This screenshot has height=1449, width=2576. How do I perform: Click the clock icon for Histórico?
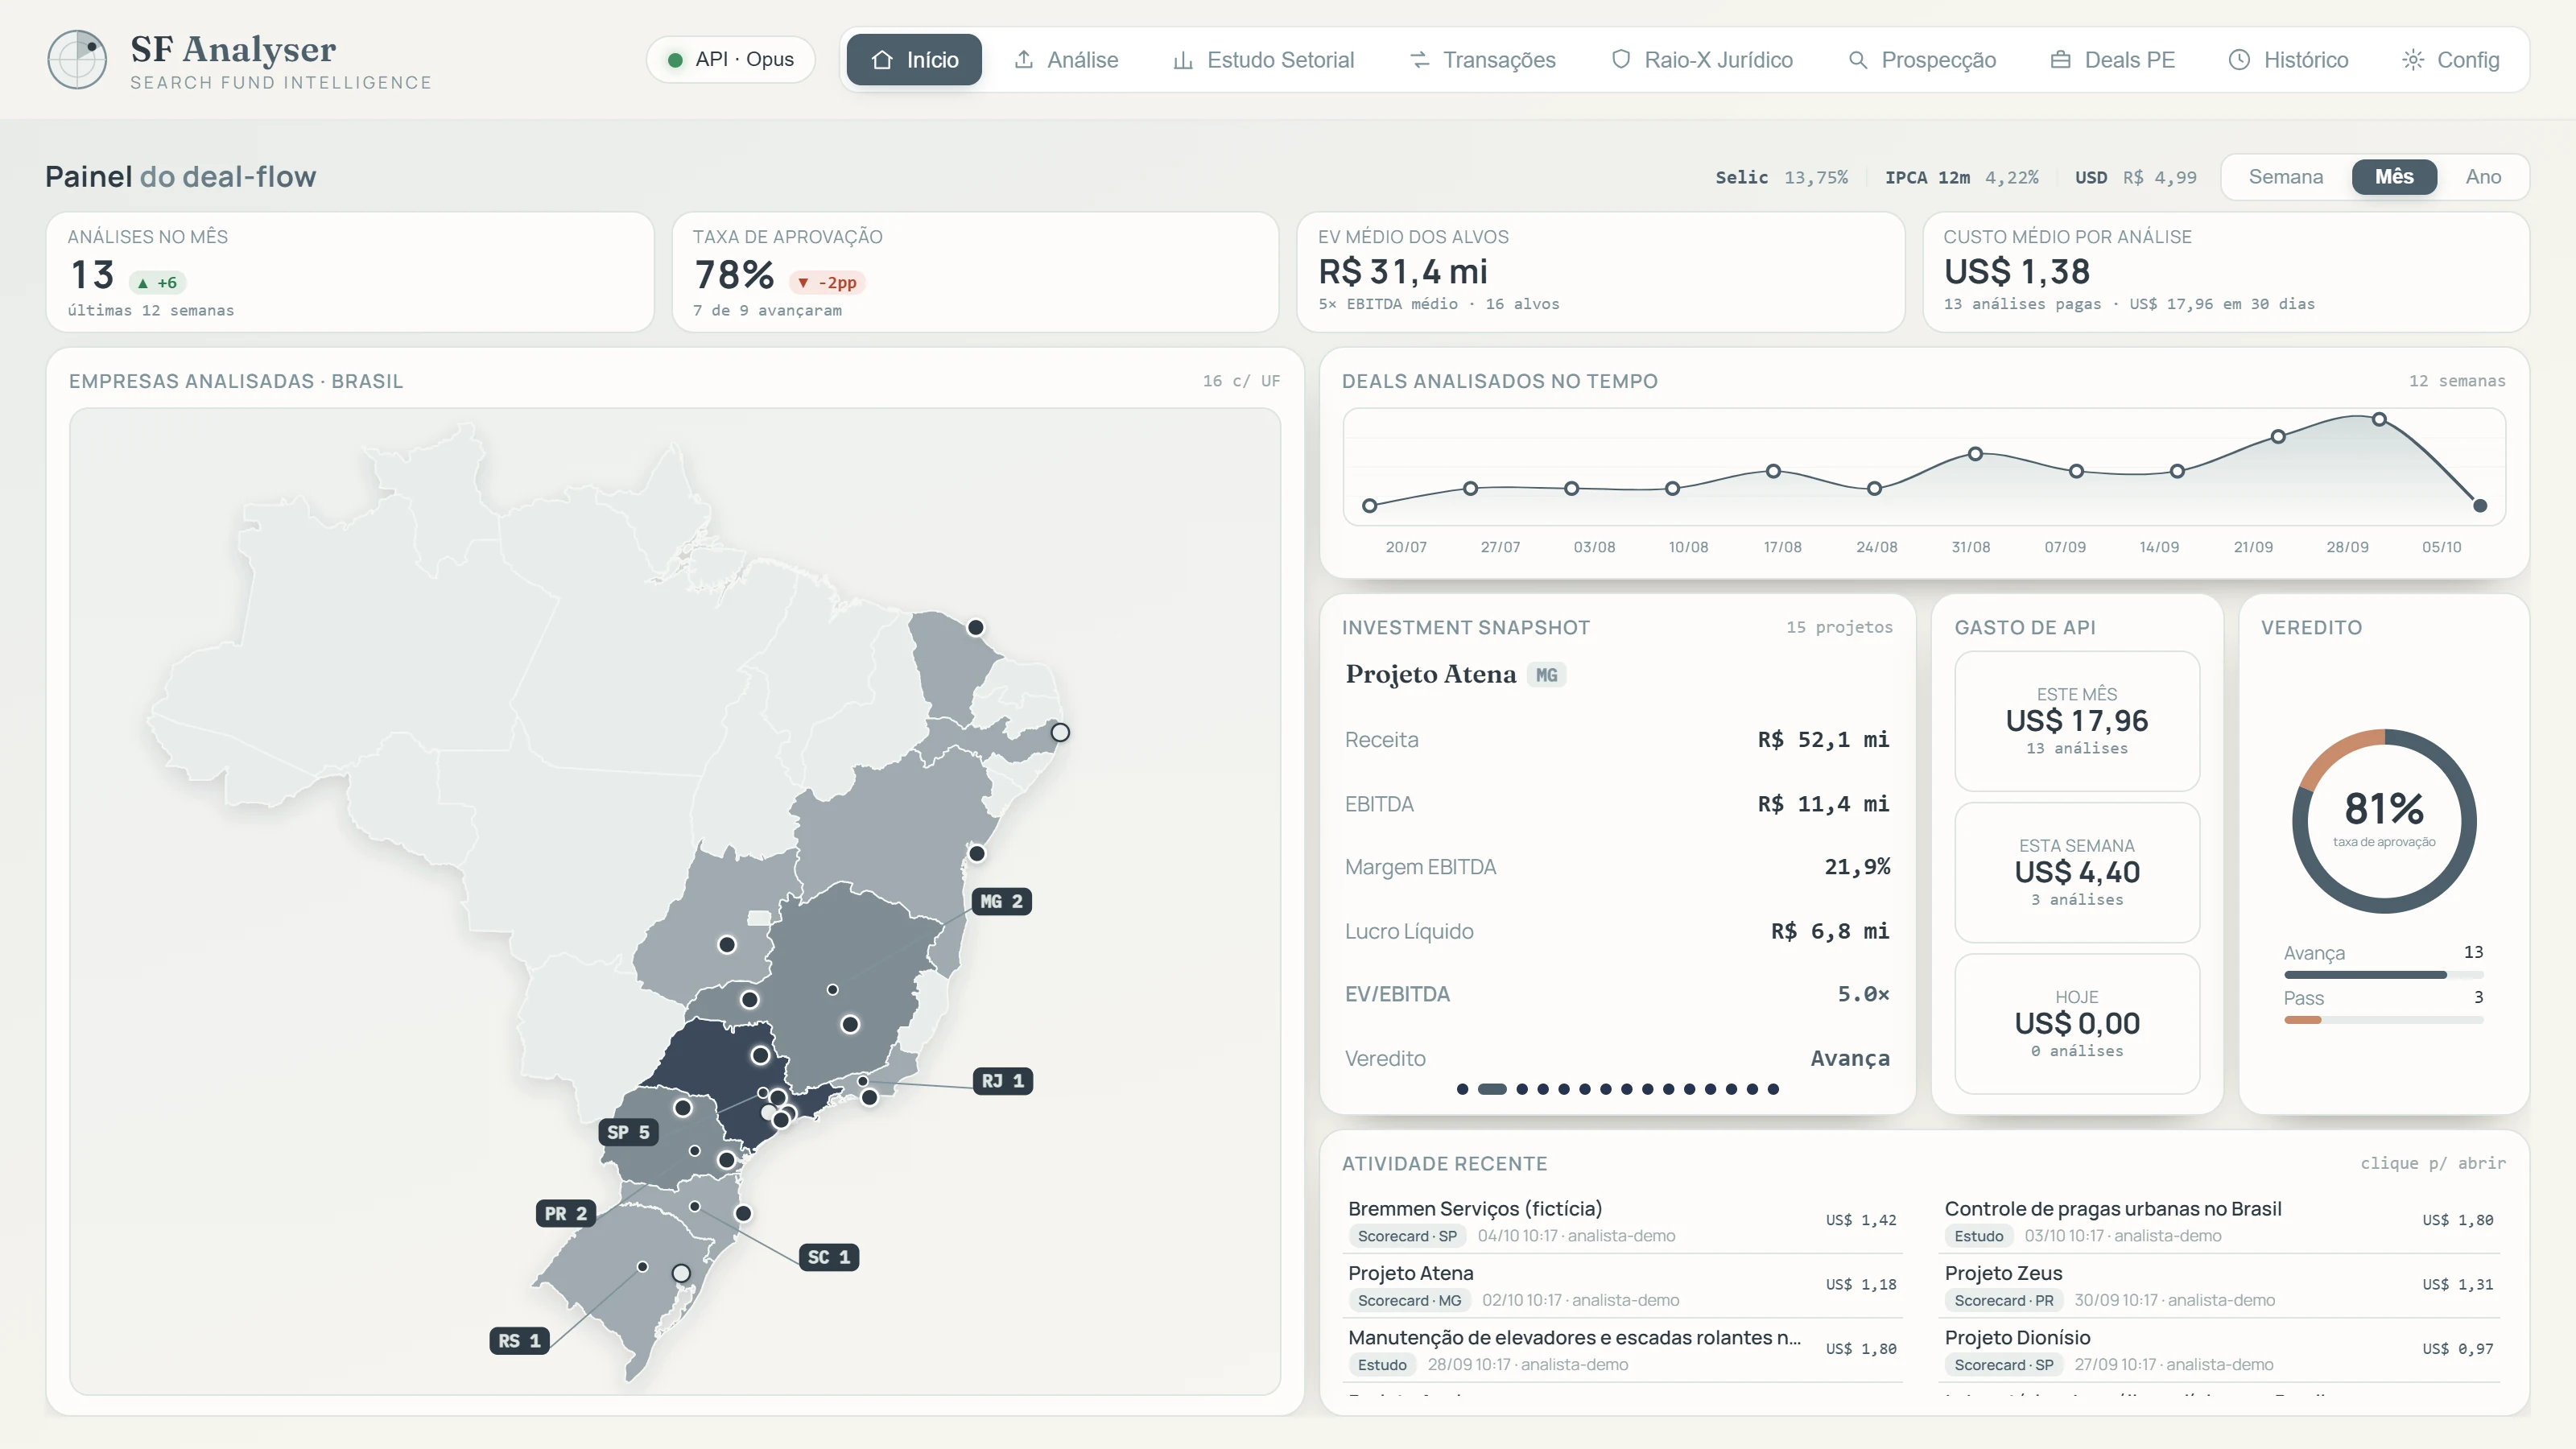pos(2240,60)
